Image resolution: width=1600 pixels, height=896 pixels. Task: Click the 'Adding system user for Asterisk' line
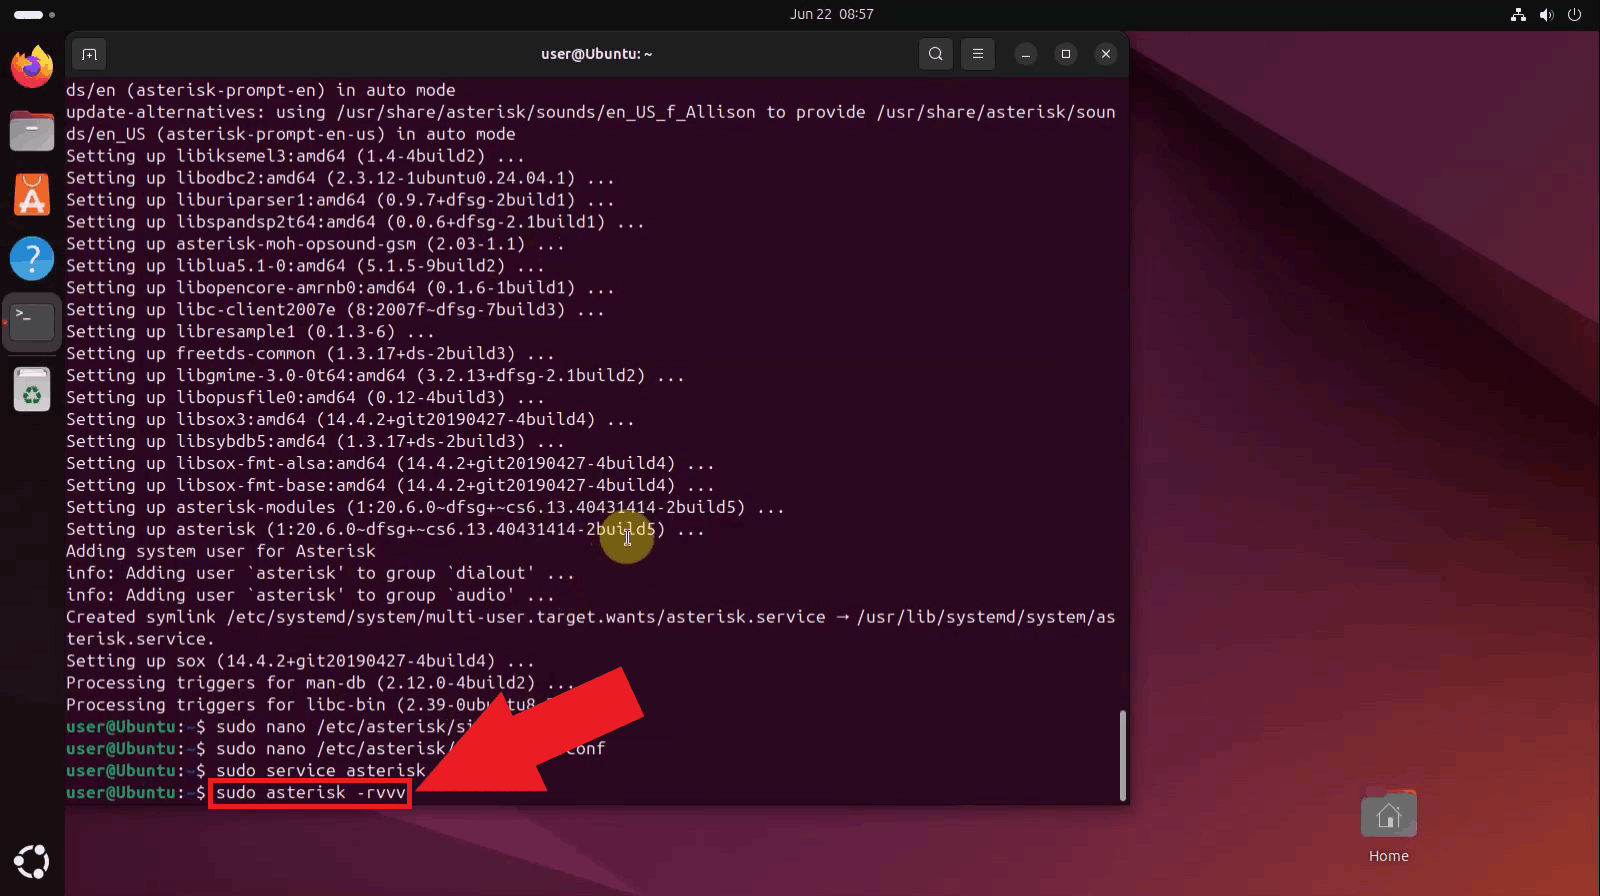coord(221,551)
